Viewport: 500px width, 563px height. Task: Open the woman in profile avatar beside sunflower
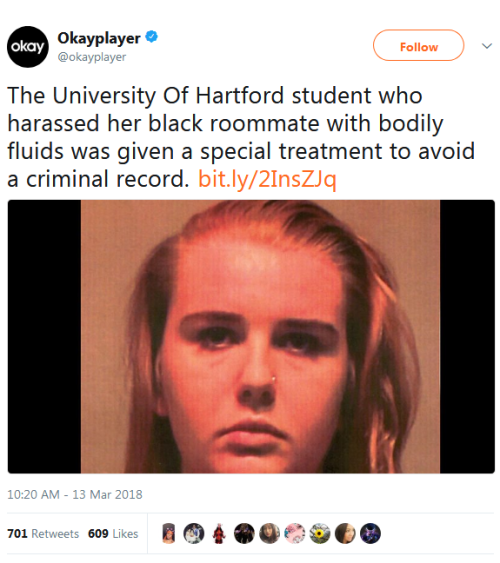345,533
